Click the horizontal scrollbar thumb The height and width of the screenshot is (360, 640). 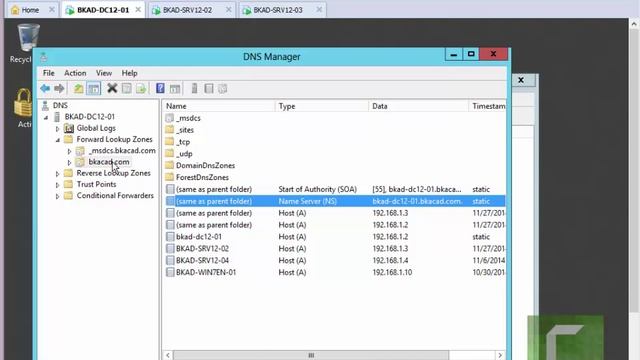coord(311,355)
